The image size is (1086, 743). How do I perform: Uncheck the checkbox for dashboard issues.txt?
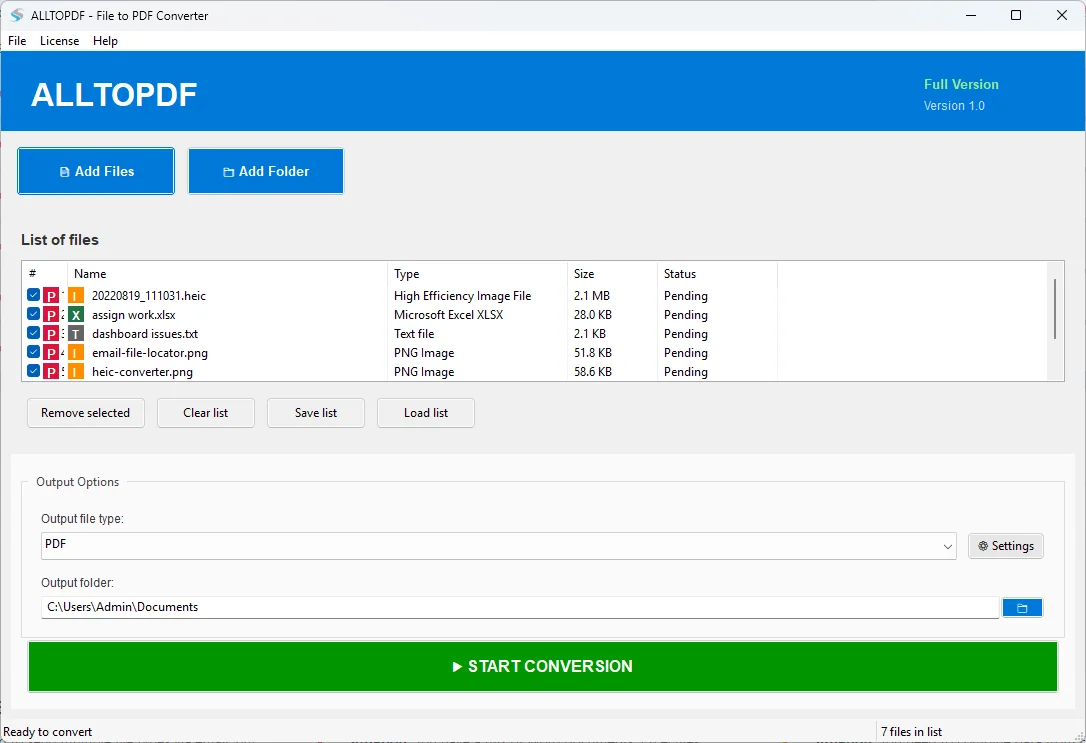33,333
